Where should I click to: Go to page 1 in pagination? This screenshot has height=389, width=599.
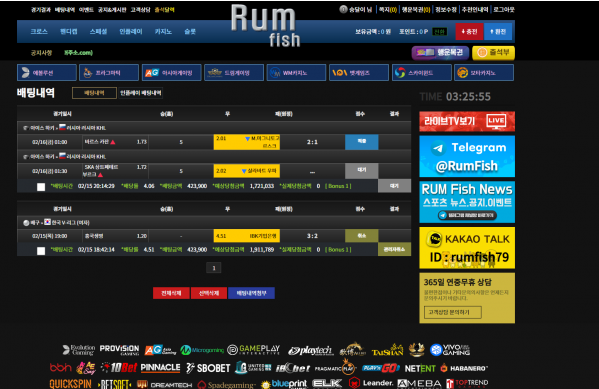click(214, 268)
